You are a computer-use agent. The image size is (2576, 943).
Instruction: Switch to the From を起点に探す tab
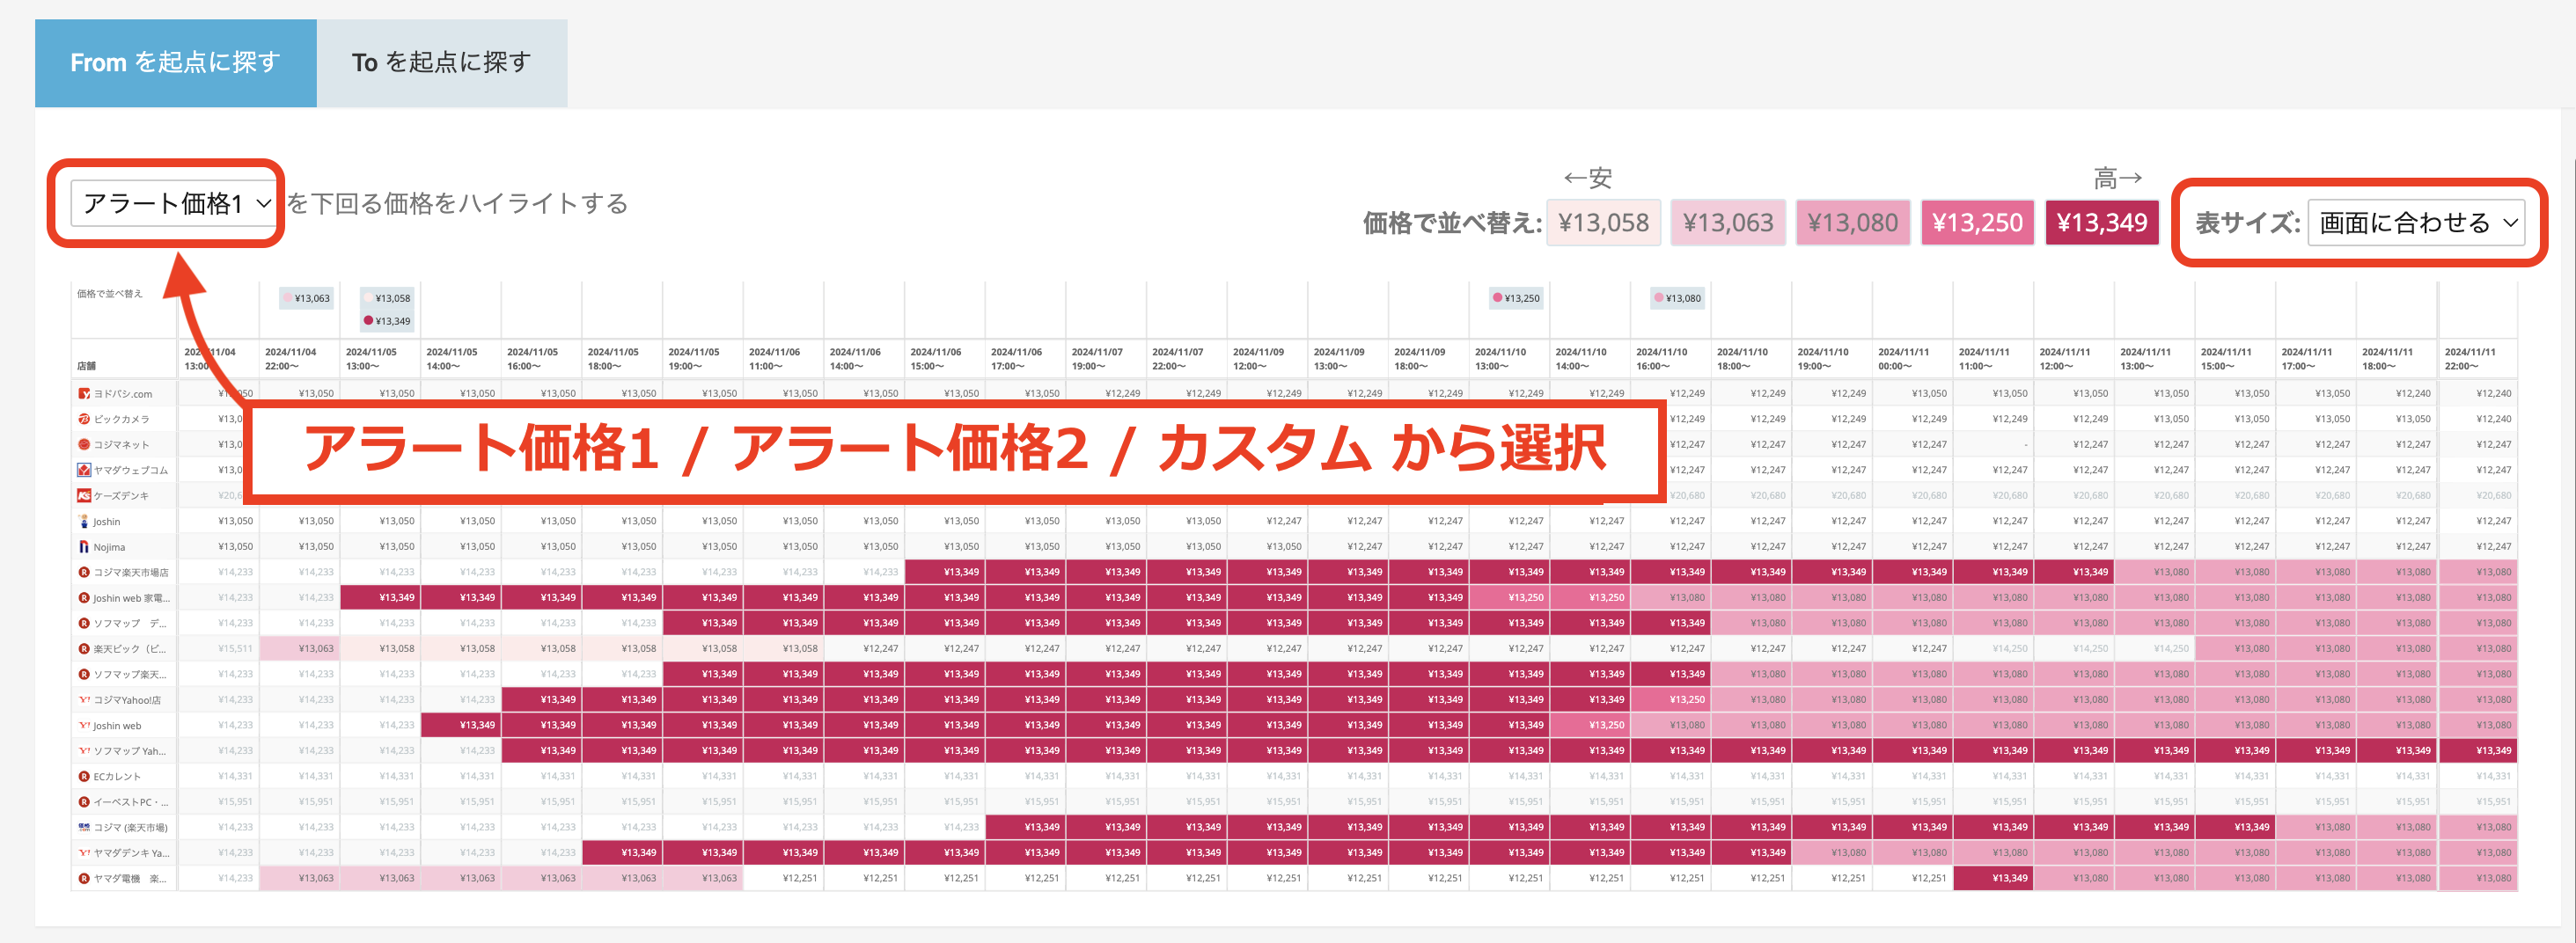click(175, 63)
